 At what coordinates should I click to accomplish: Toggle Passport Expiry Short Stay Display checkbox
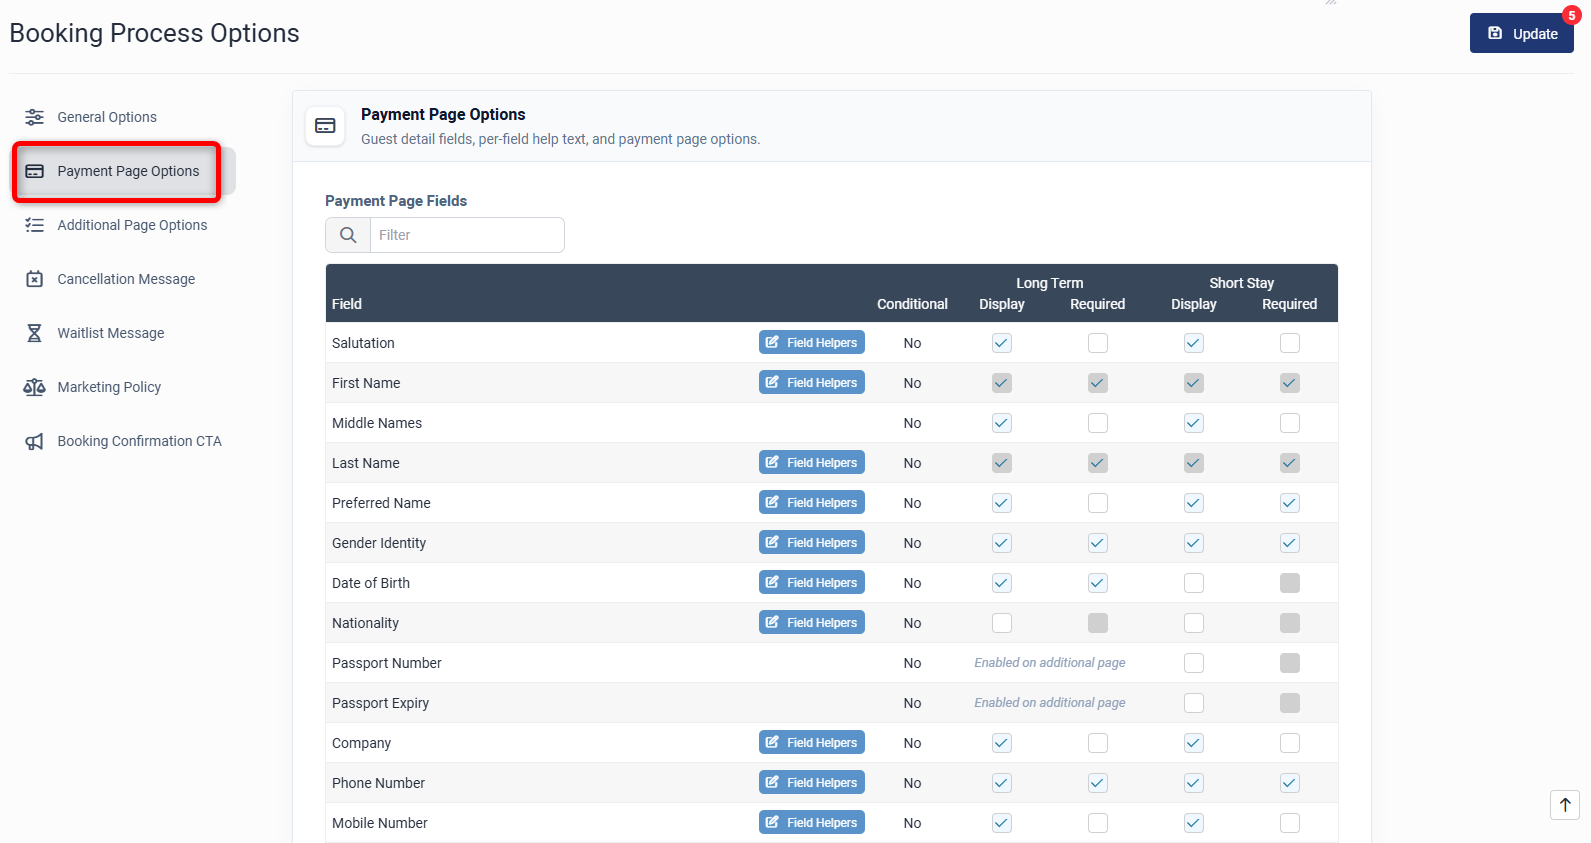coord(1194,703)
